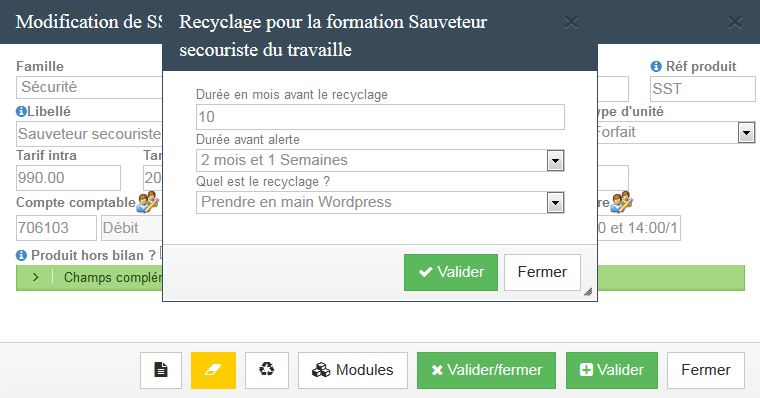Expand the Champs complémentaires green section

[36, 277]
